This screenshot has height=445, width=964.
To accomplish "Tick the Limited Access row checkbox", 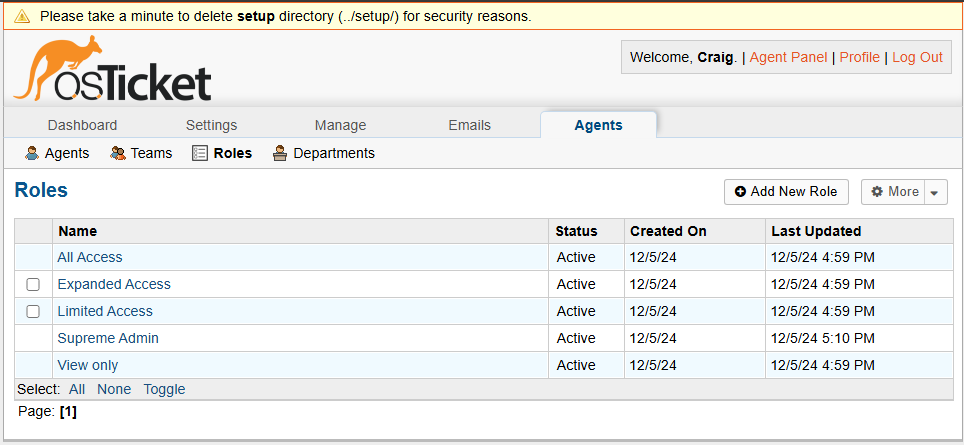I will [x=33, y=312].
